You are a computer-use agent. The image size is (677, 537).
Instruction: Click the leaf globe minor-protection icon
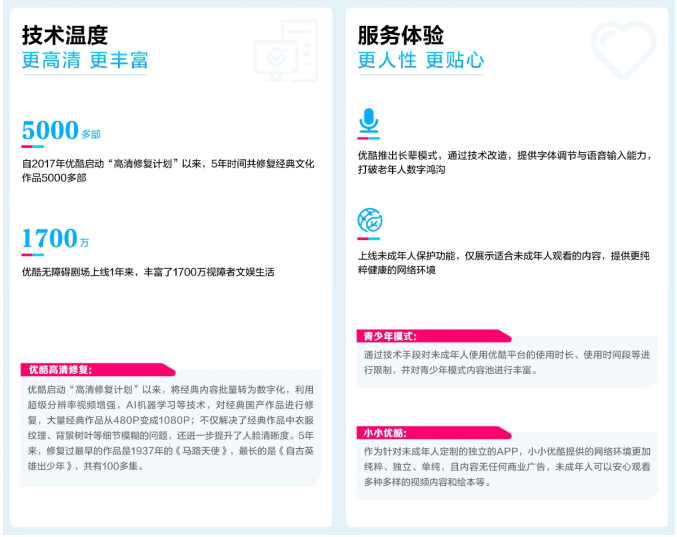(370, 221)
